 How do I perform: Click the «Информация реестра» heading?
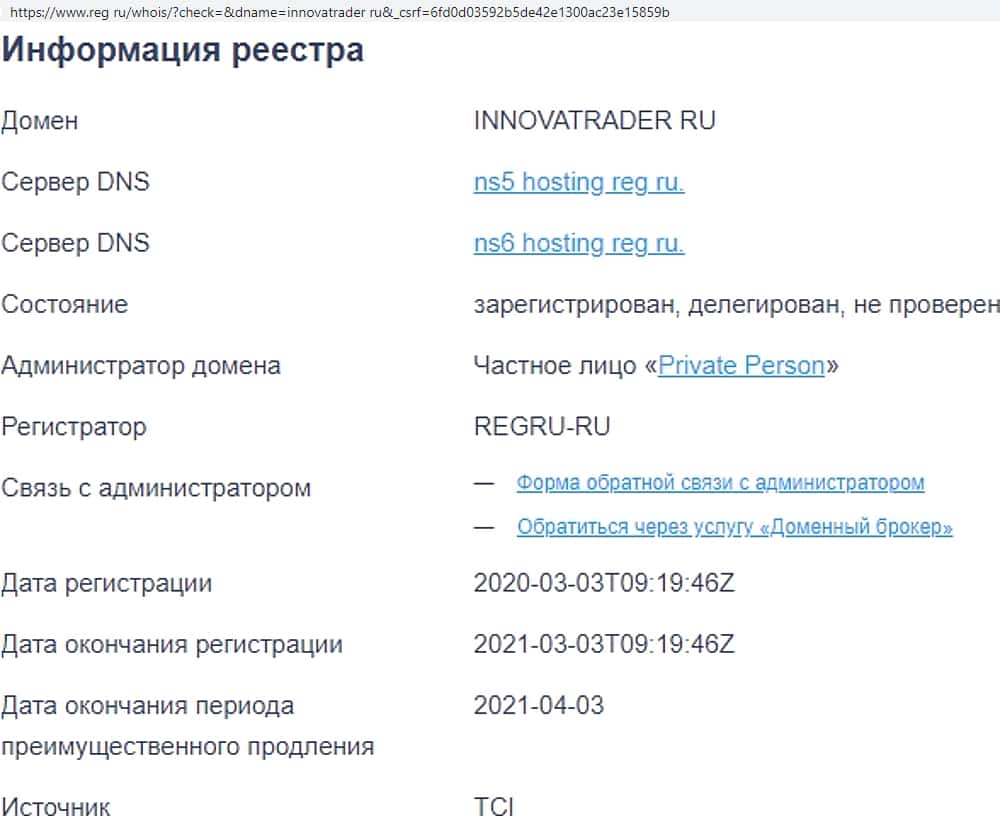tap(183, 50)
